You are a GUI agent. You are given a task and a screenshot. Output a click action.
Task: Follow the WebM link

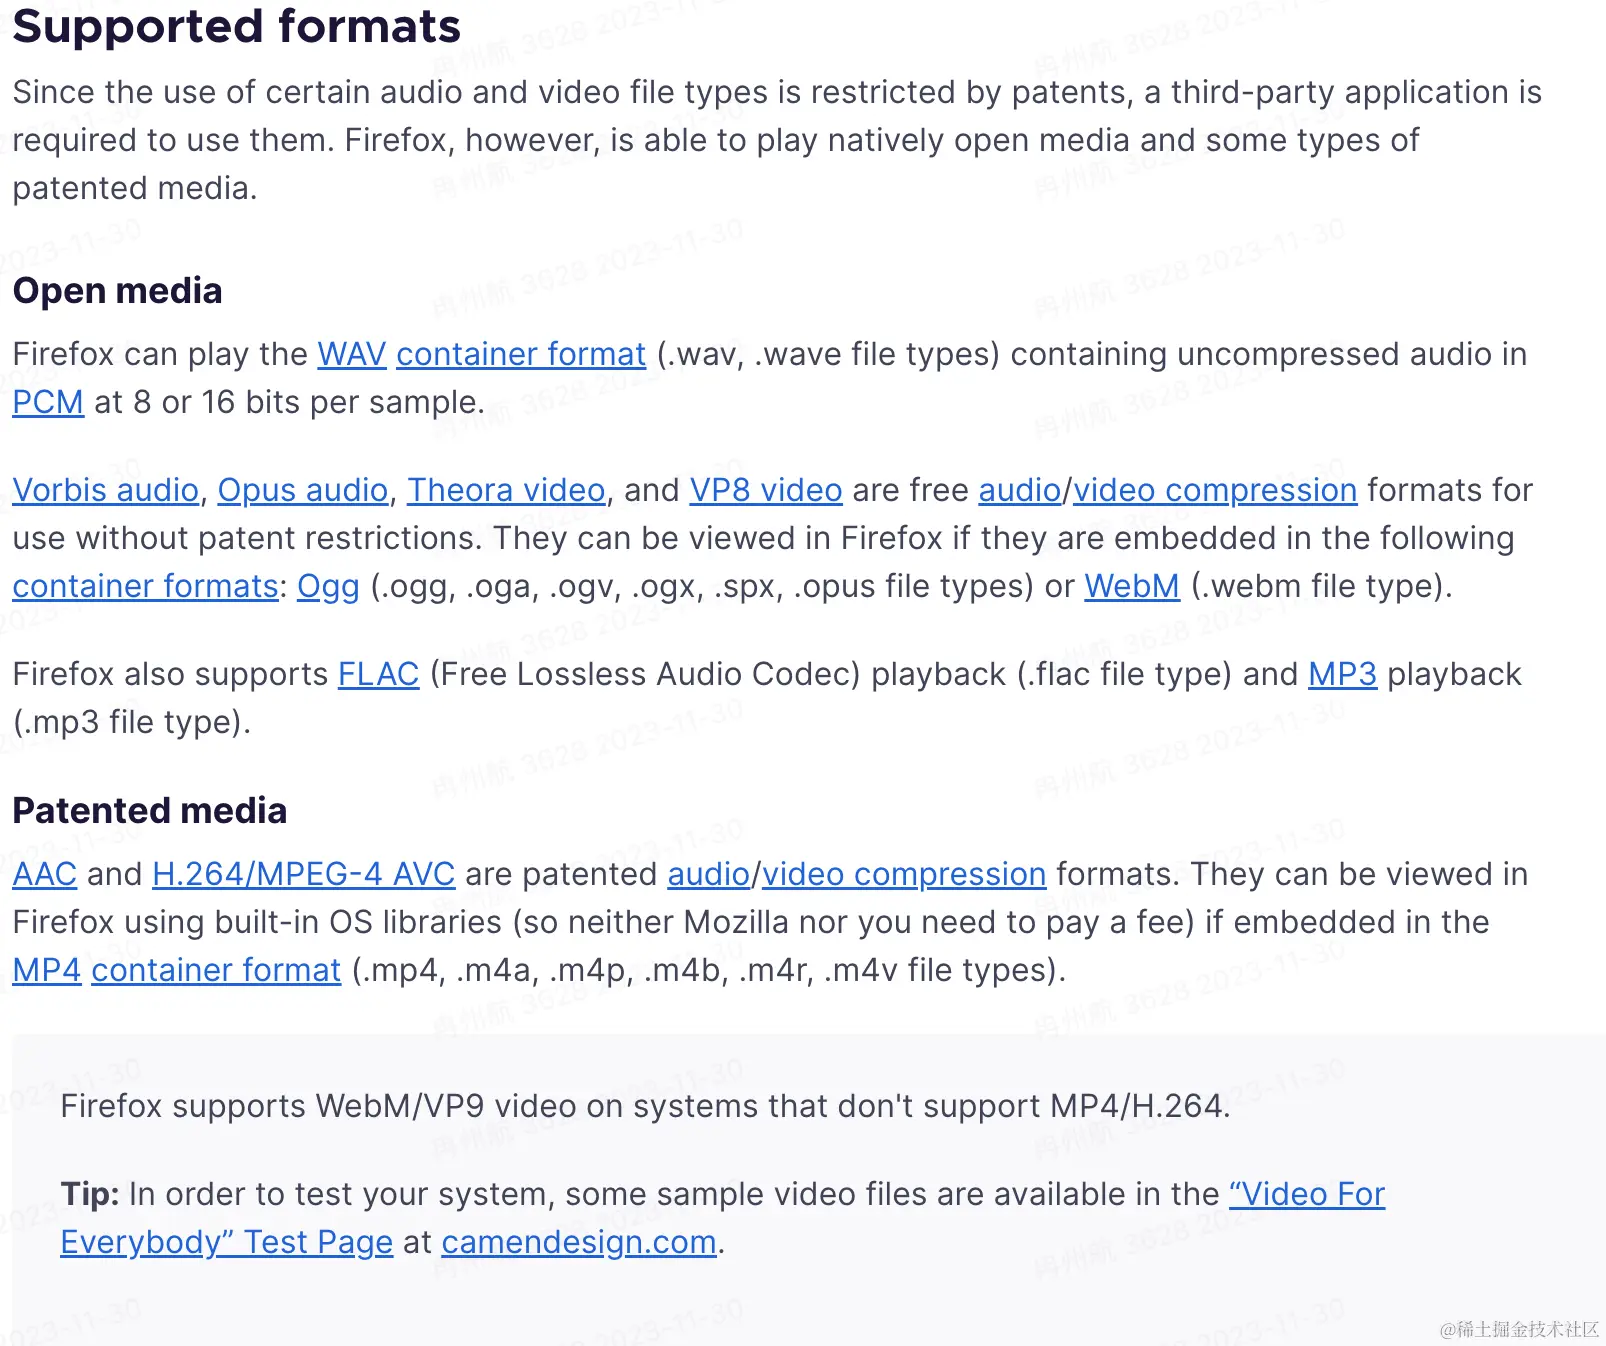(1132, 586)
